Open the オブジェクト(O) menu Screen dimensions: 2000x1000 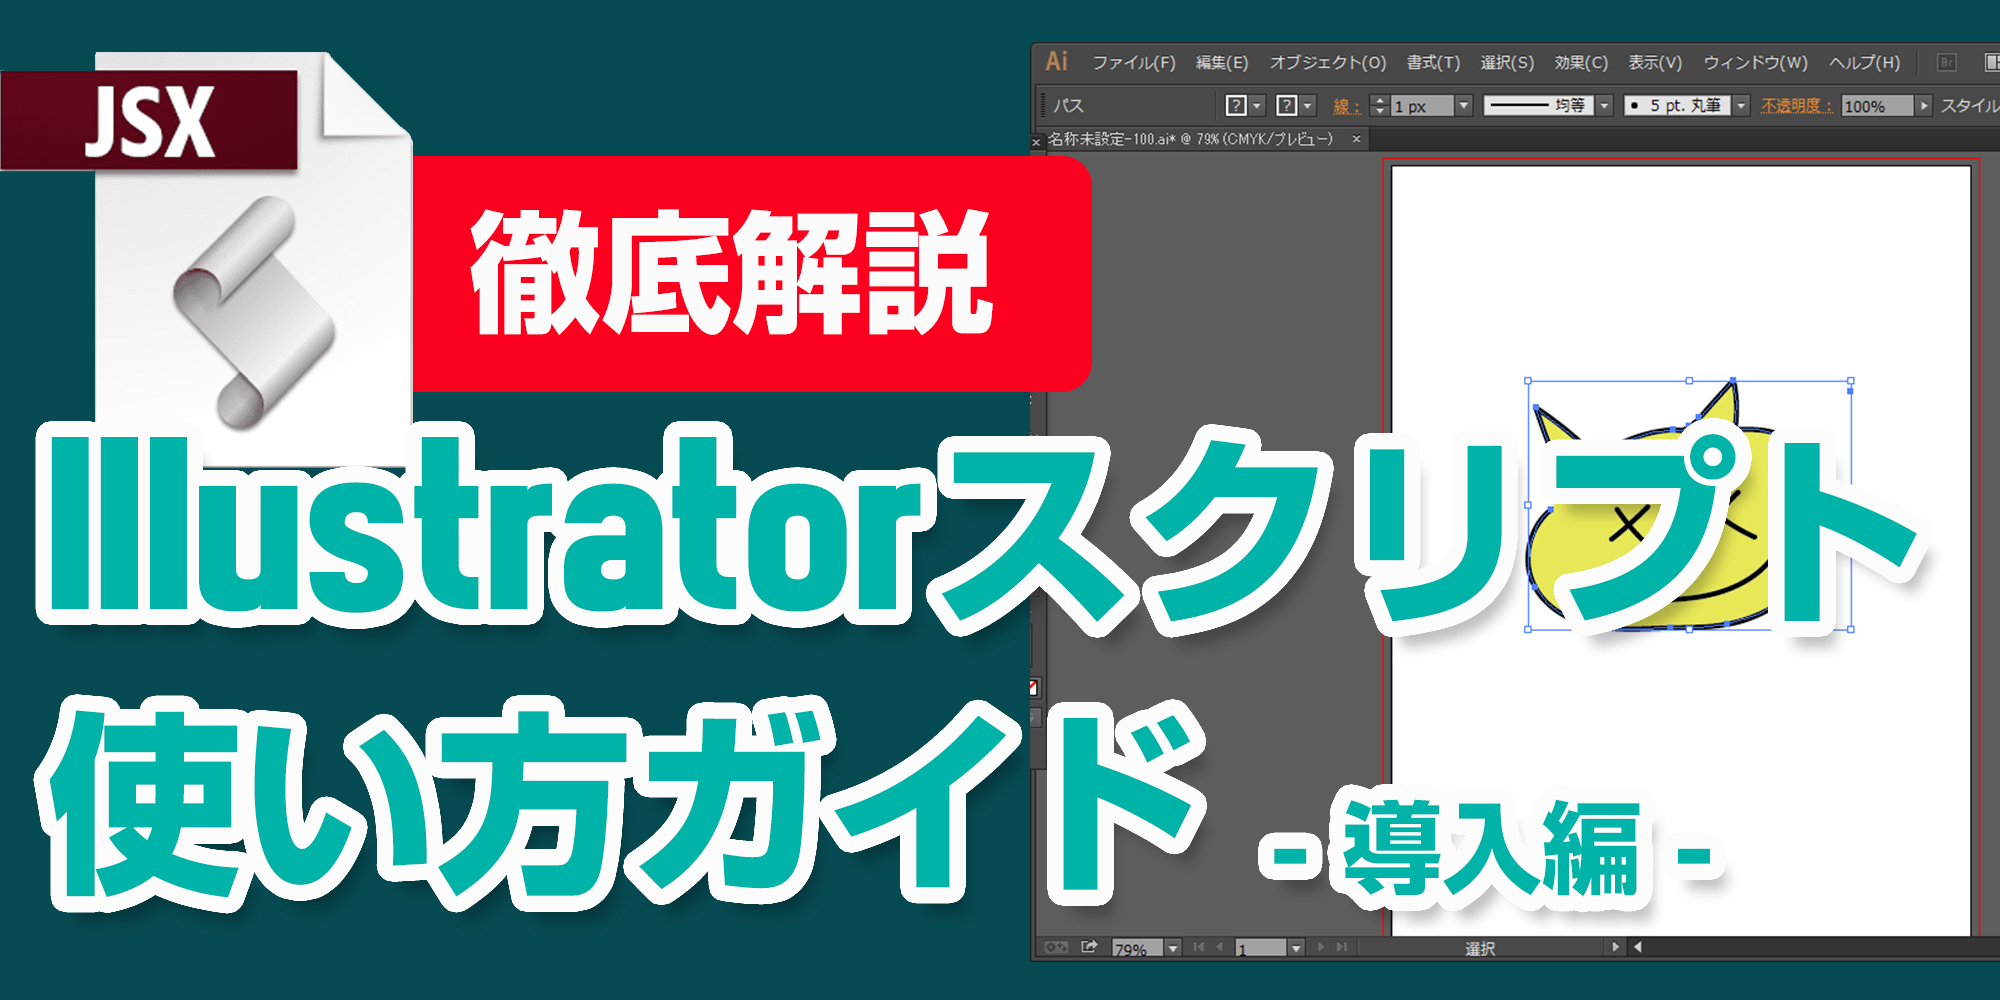(1328, 62)
